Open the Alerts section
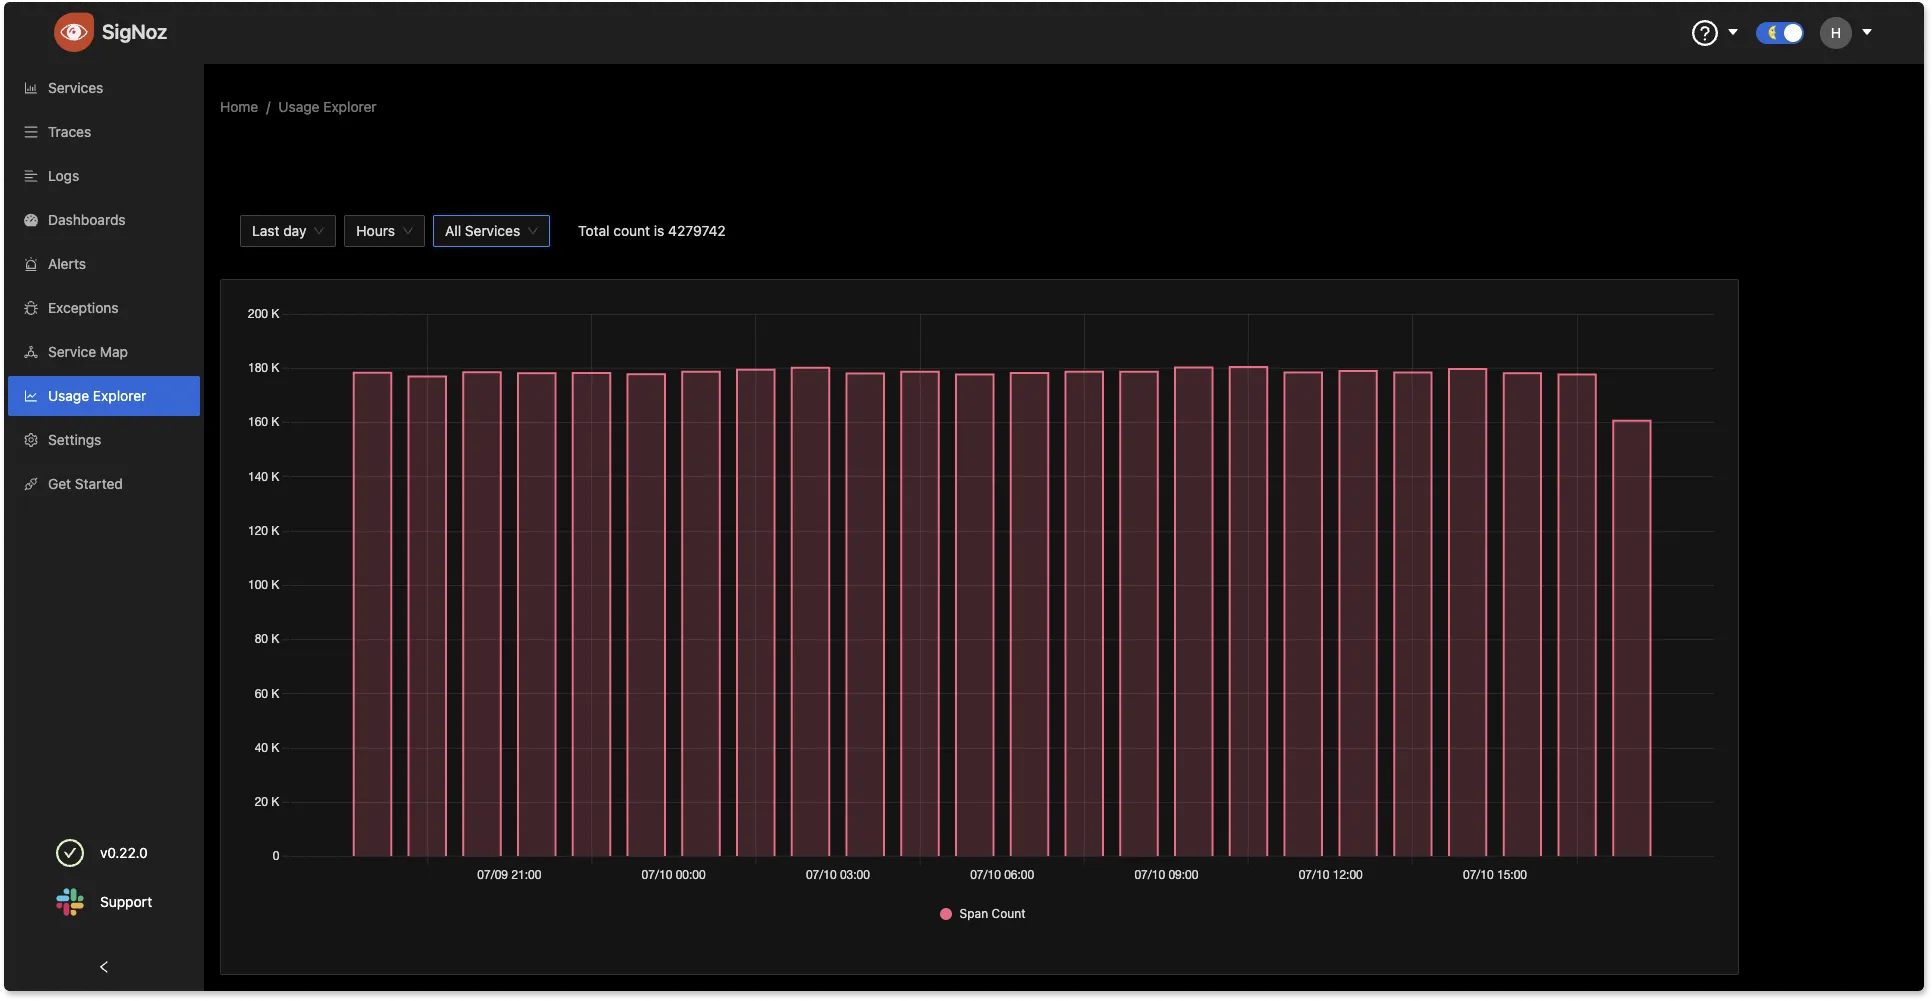 [x=67, y=263]
